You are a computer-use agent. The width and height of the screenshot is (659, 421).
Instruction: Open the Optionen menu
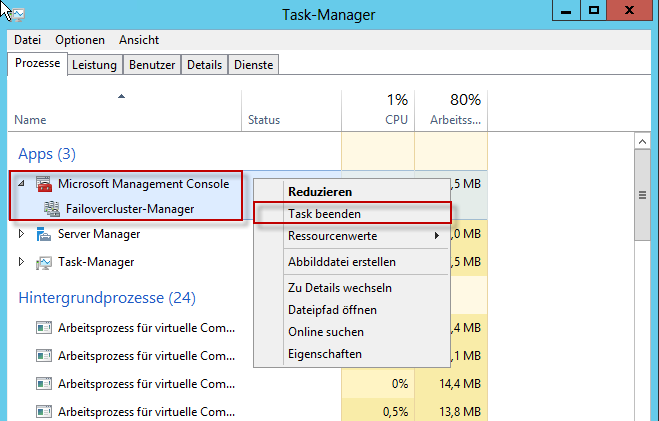[x=80, y=40]
